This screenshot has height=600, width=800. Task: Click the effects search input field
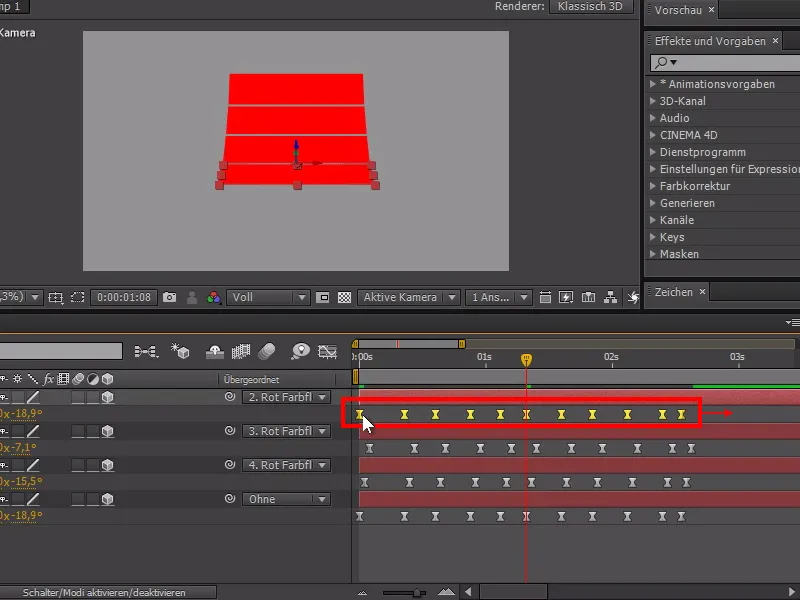[x=724, y=62]
